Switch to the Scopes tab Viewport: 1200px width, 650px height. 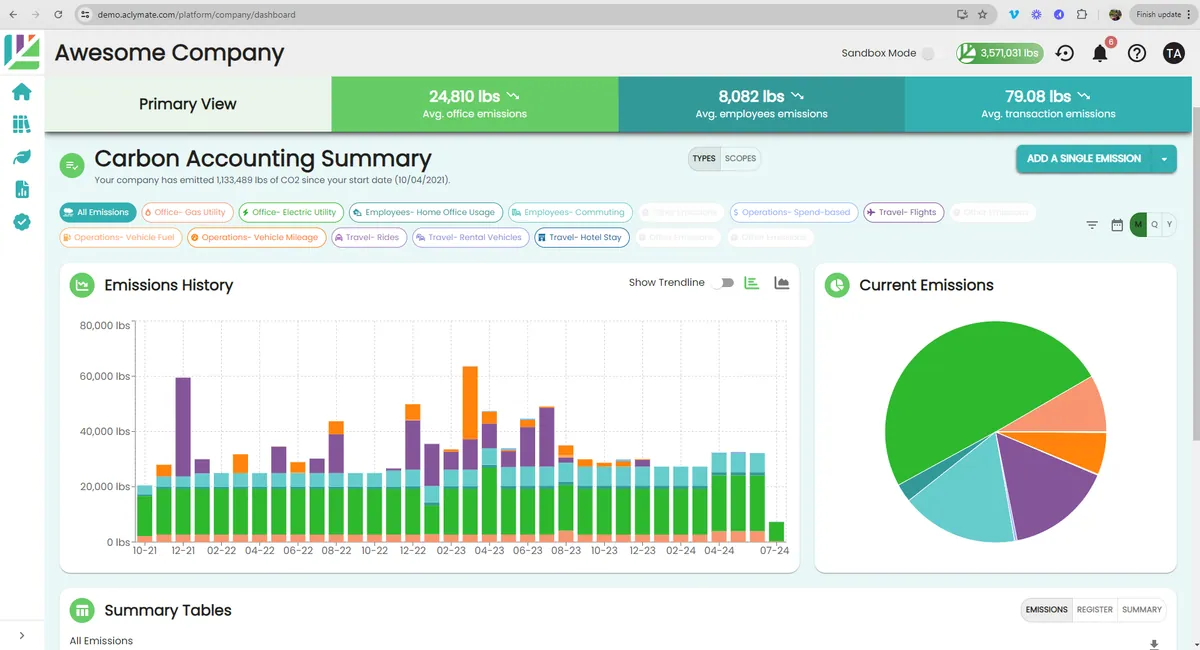tap(740, 159)
